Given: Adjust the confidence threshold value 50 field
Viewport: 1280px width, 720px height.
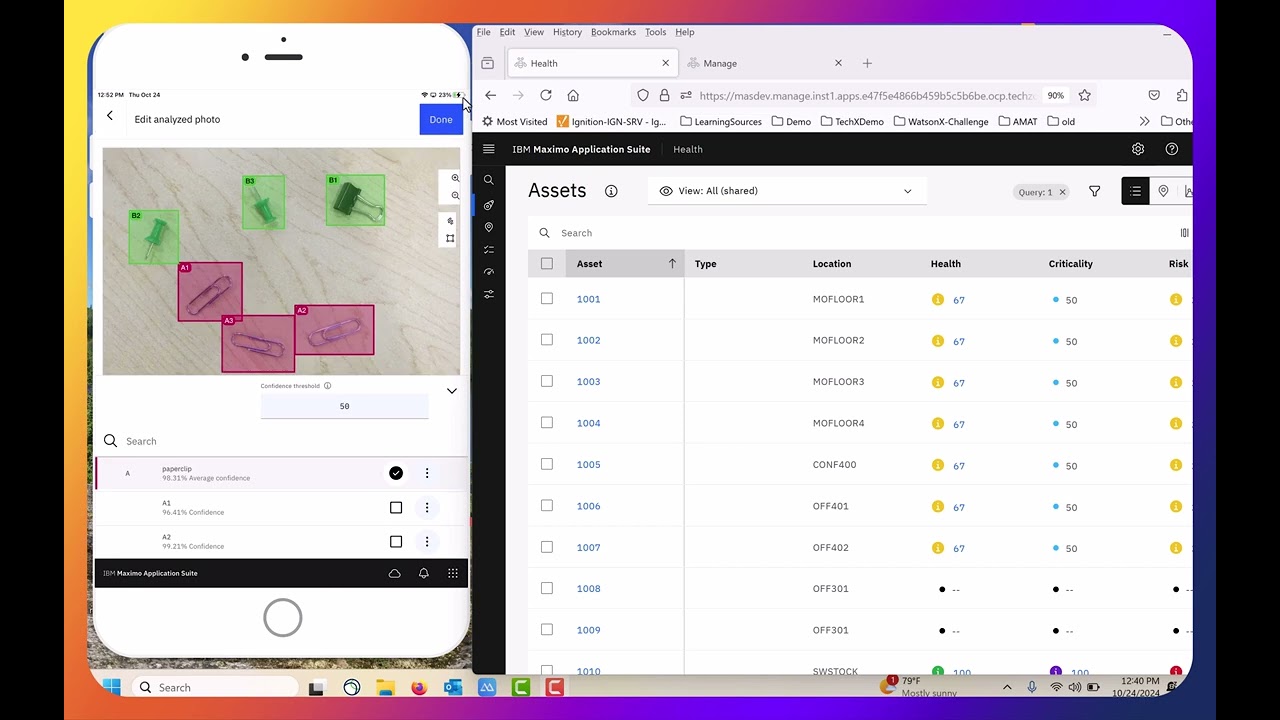Looking at the screenshot, I should point(344,406).
